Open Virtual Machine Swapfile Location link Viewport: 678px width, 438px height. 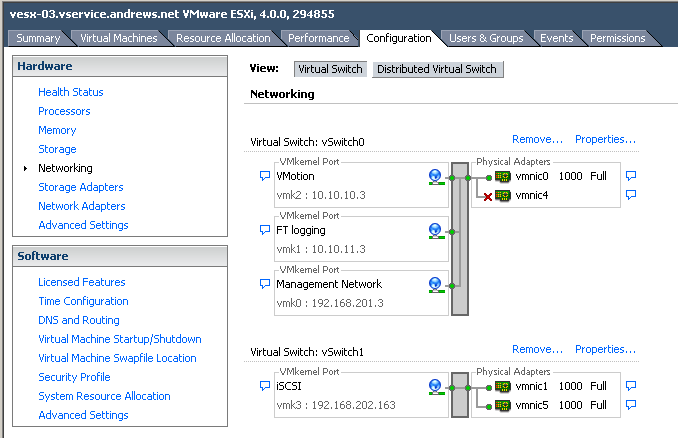point(117,358)
